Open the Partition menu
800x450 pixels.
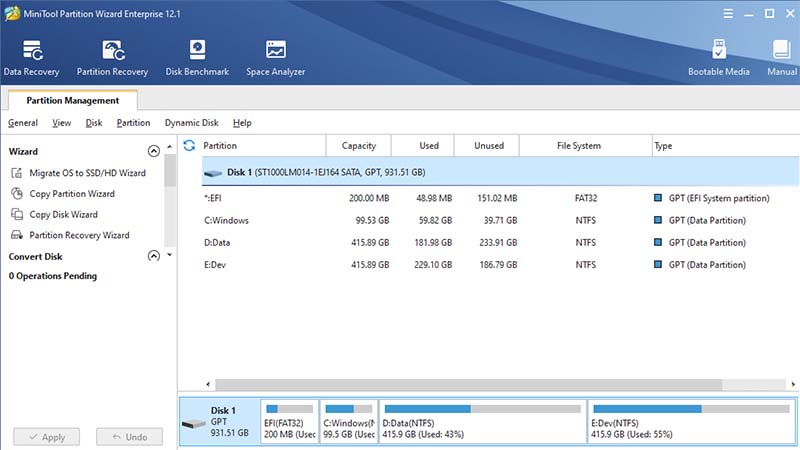click(133, 123)
